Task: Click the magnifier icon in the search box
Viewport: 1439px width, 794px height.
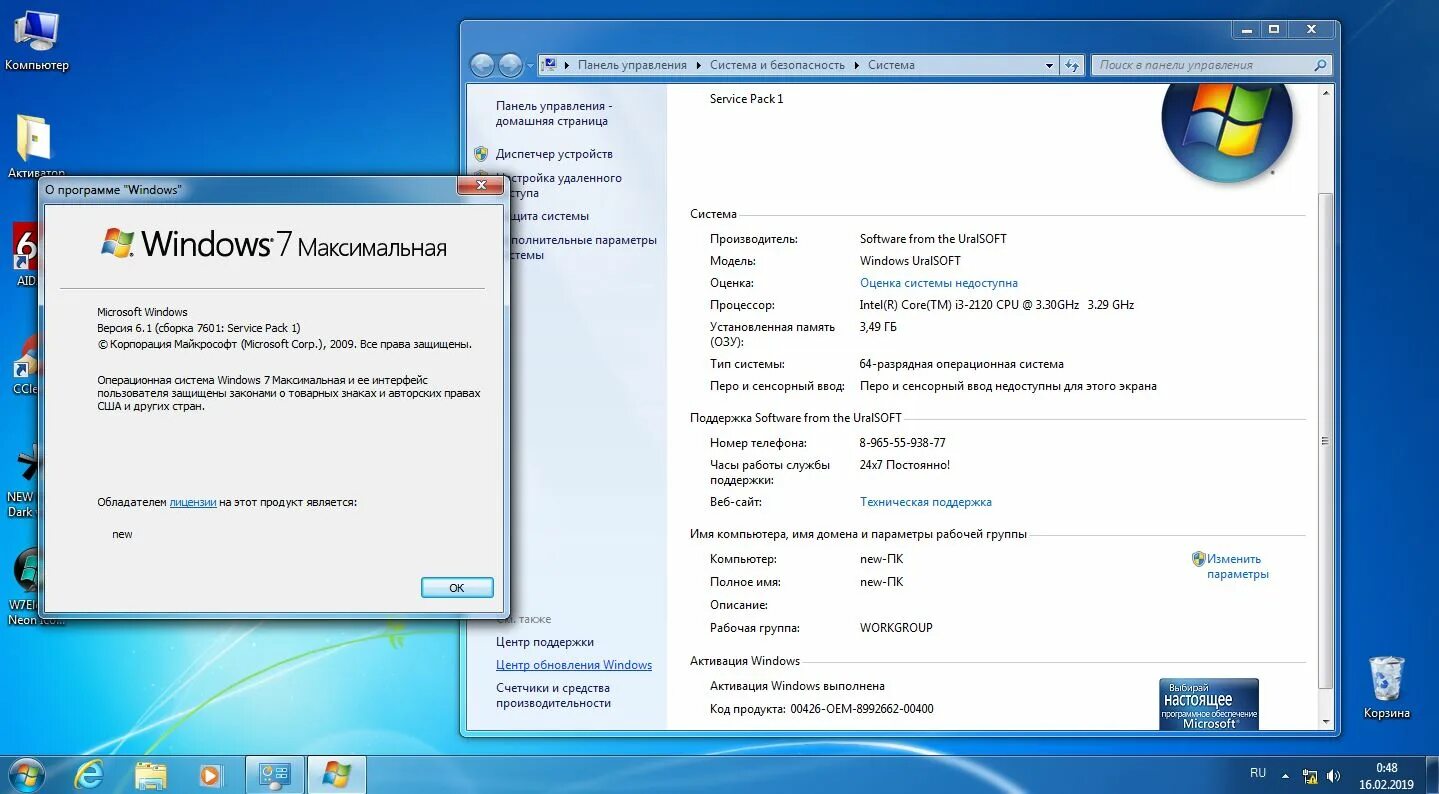Action: point(1321,65)
